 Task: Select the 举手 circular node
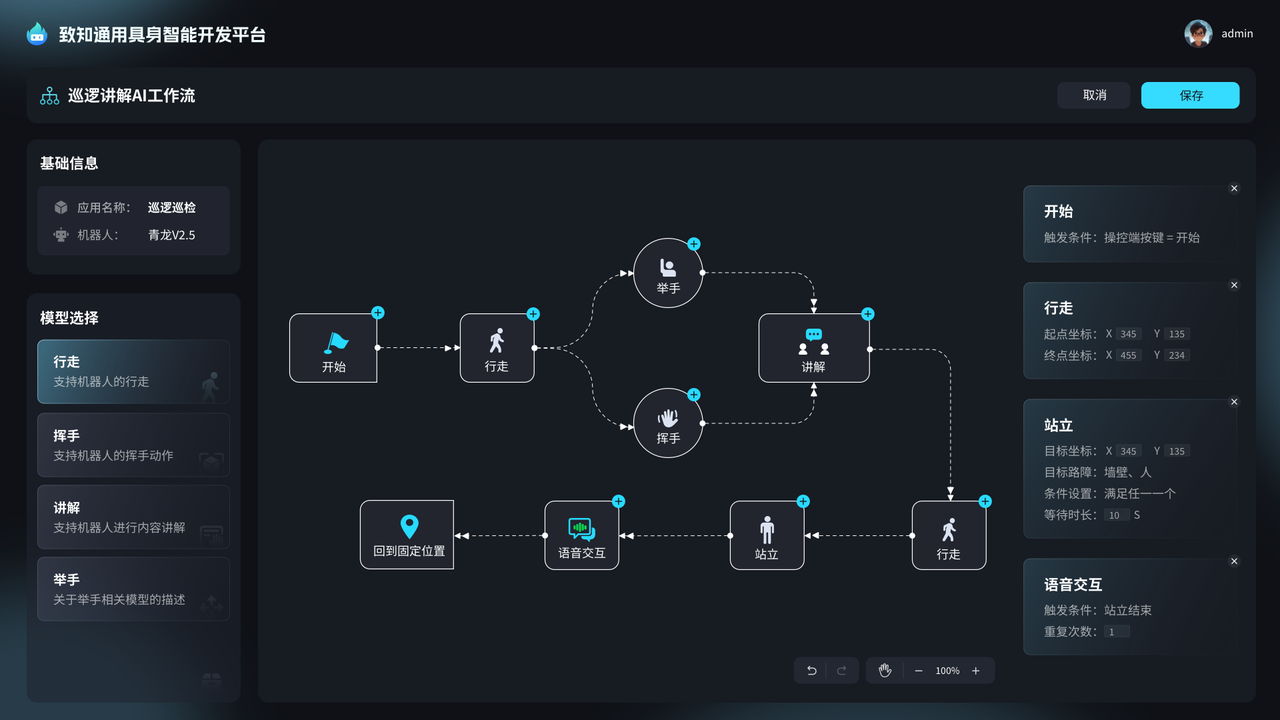668,273
